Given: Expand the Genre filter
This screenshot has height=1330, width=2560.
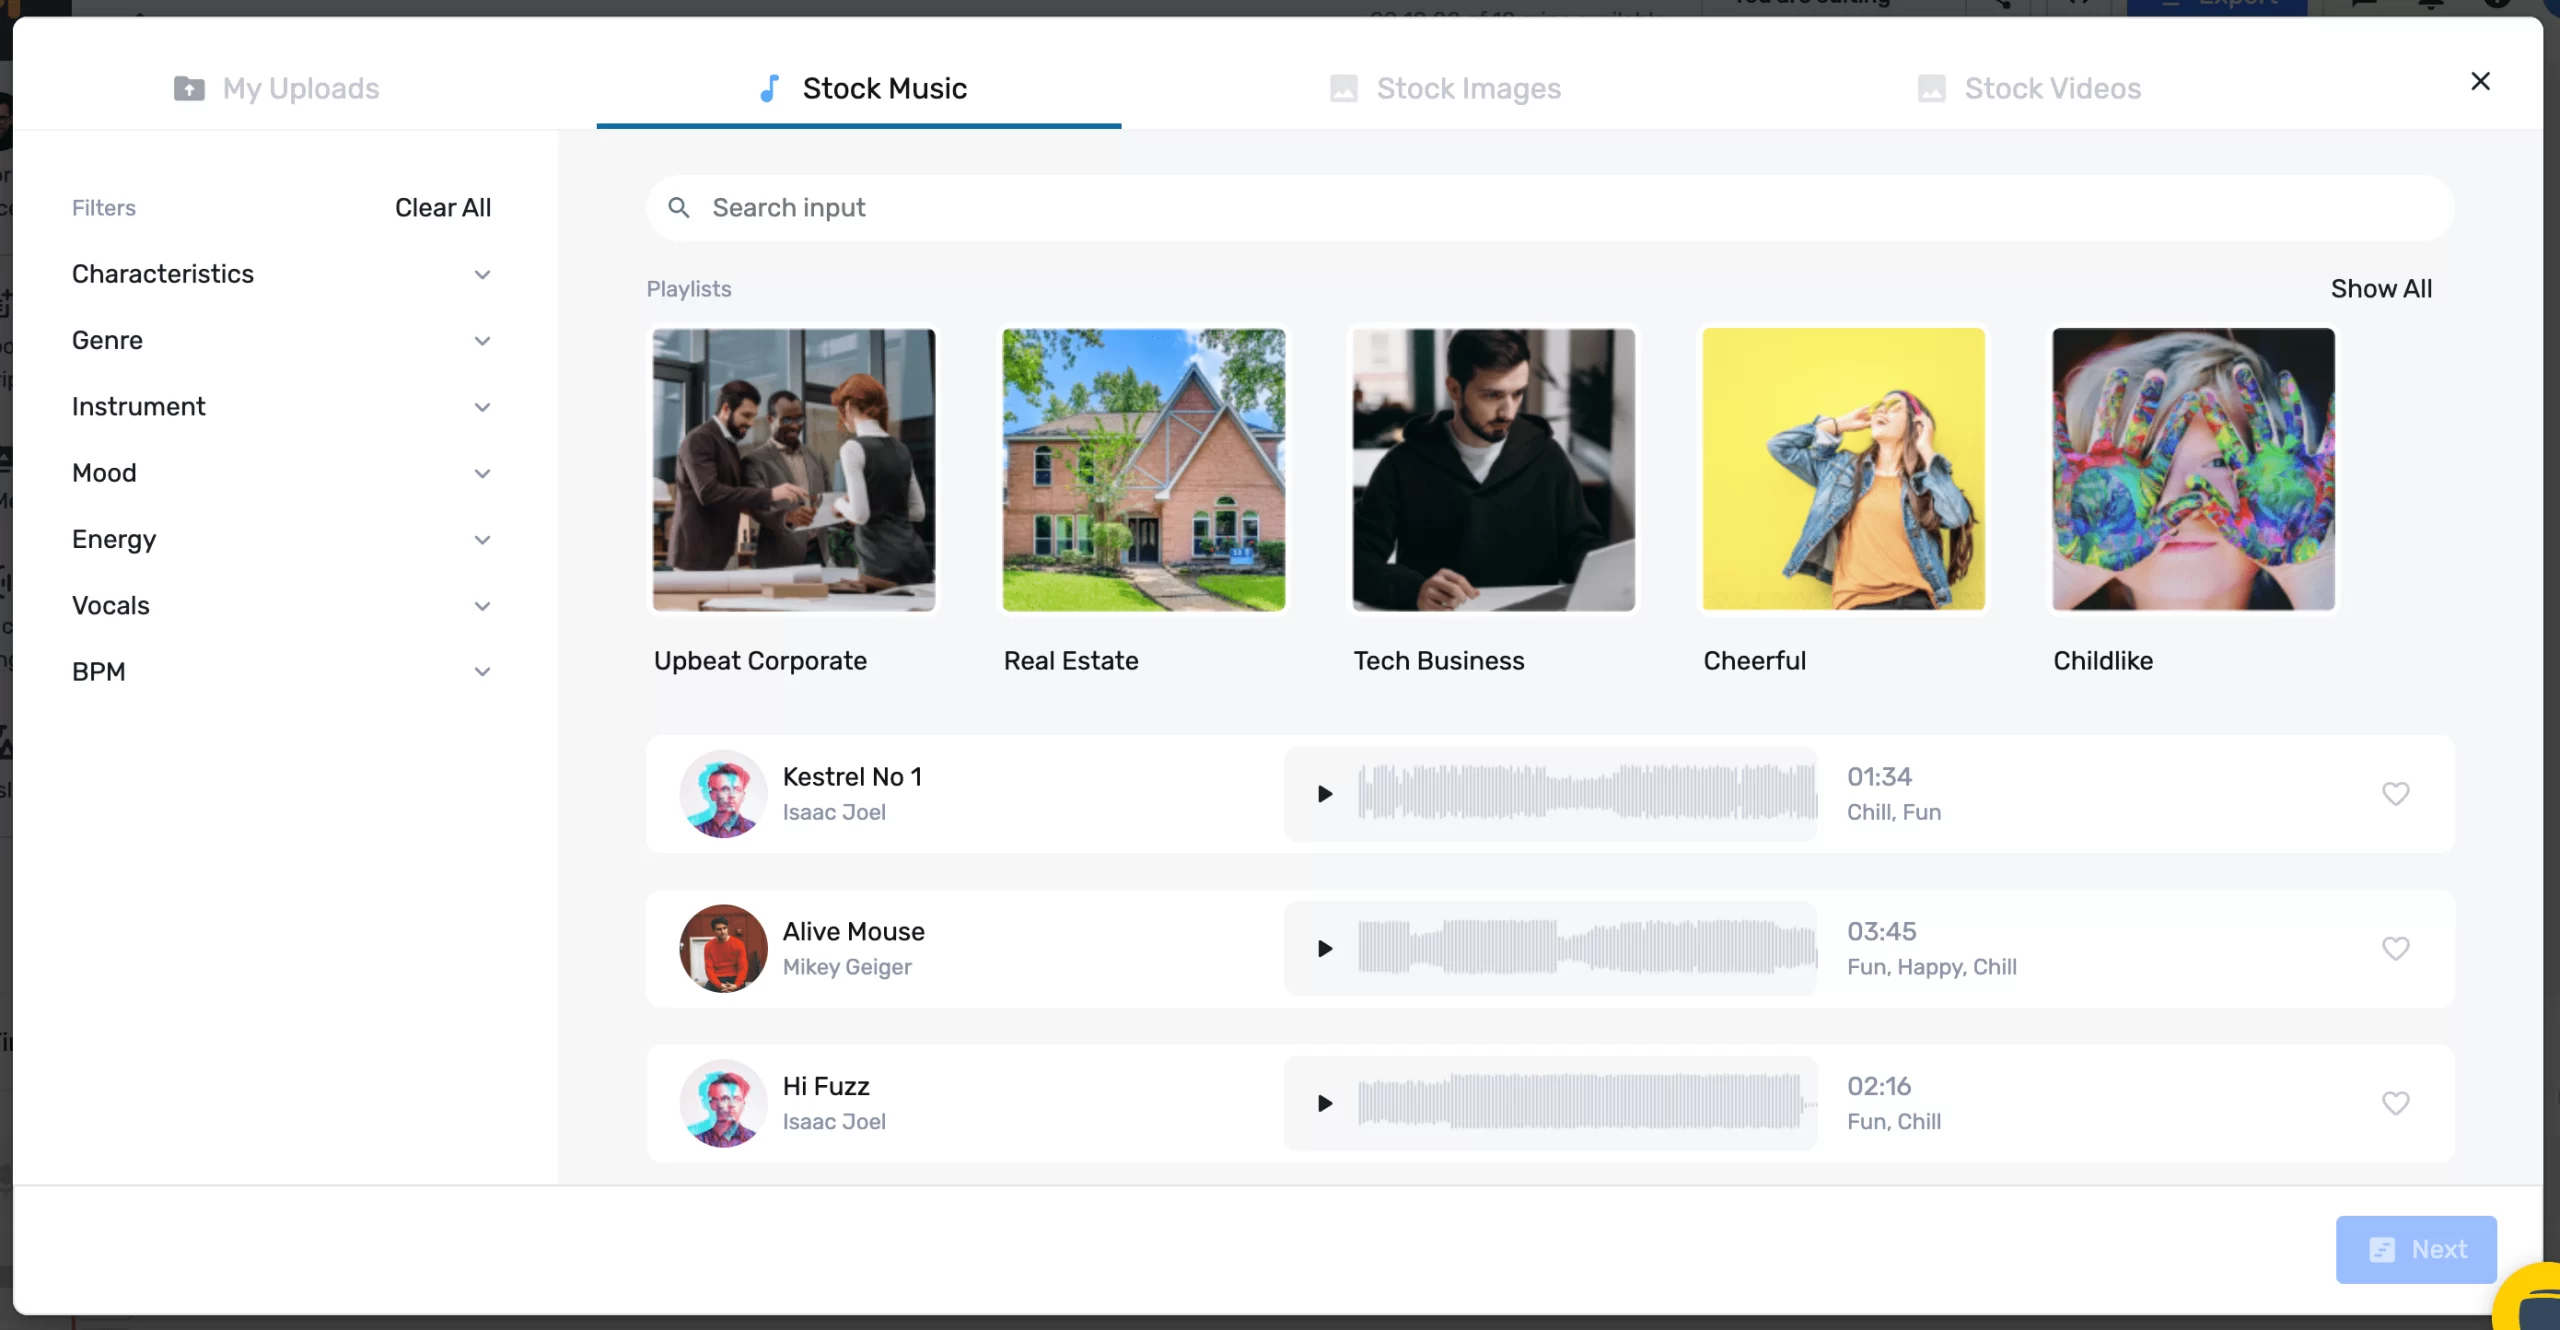Looking at the screenshot, I should point(281,341).
